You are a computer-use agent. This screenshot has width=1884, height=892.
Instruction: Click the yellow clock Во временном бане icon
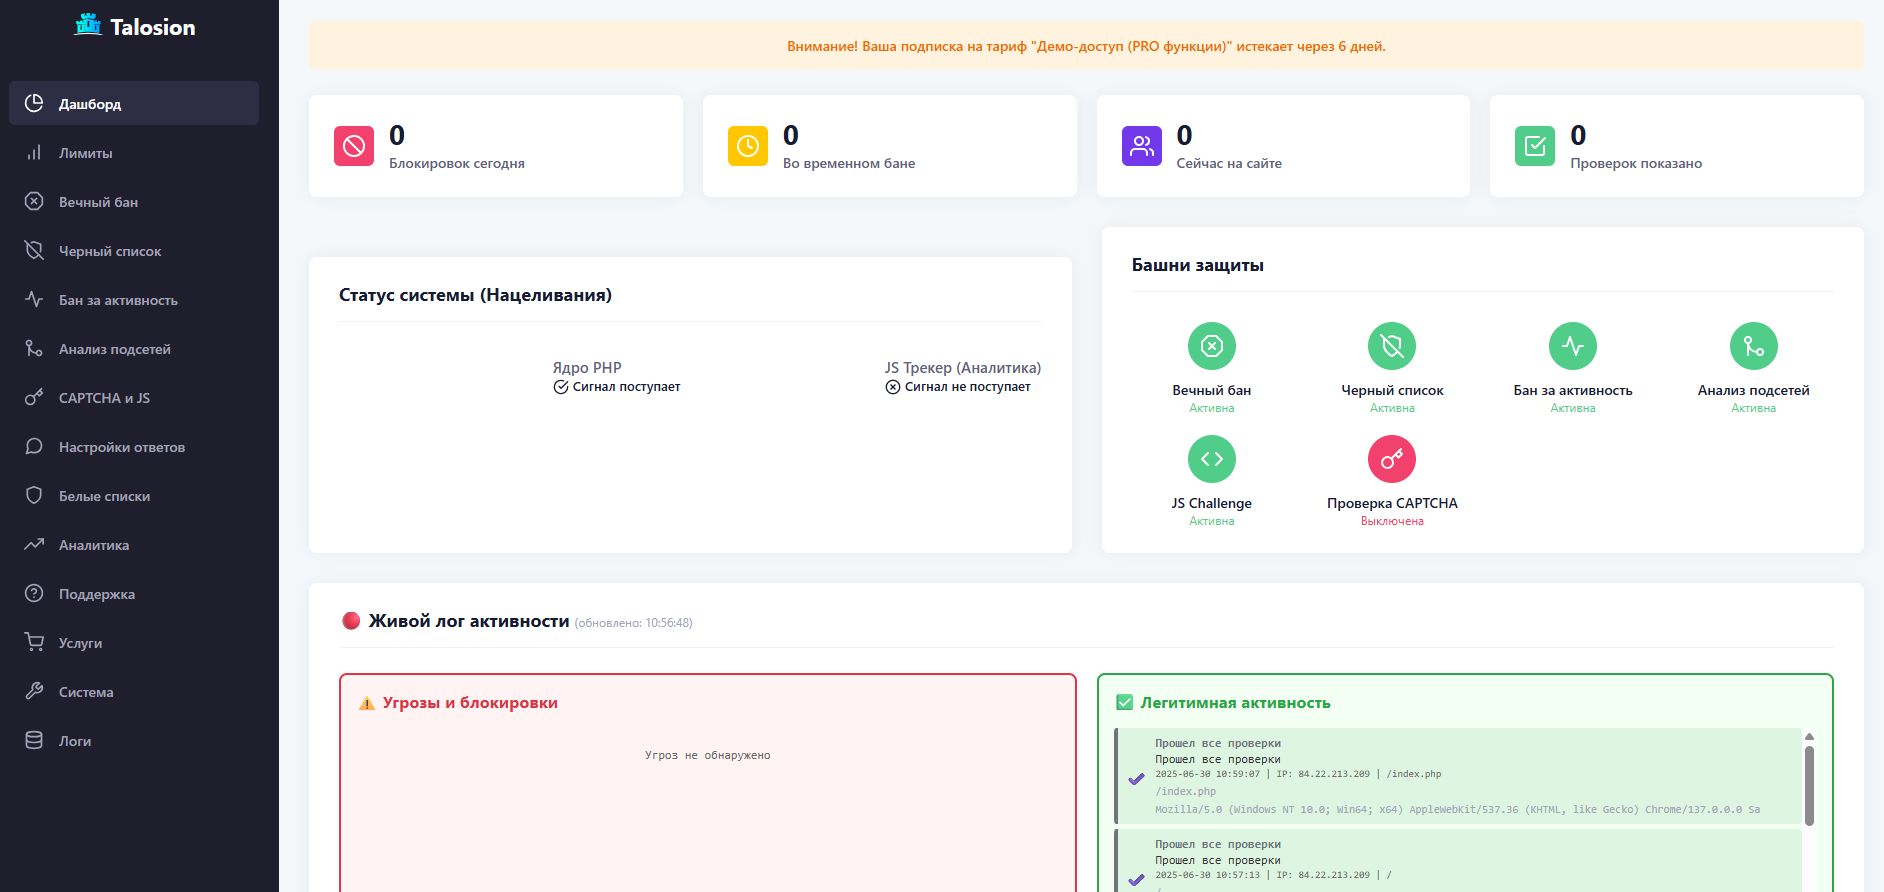tap(747, 146)
